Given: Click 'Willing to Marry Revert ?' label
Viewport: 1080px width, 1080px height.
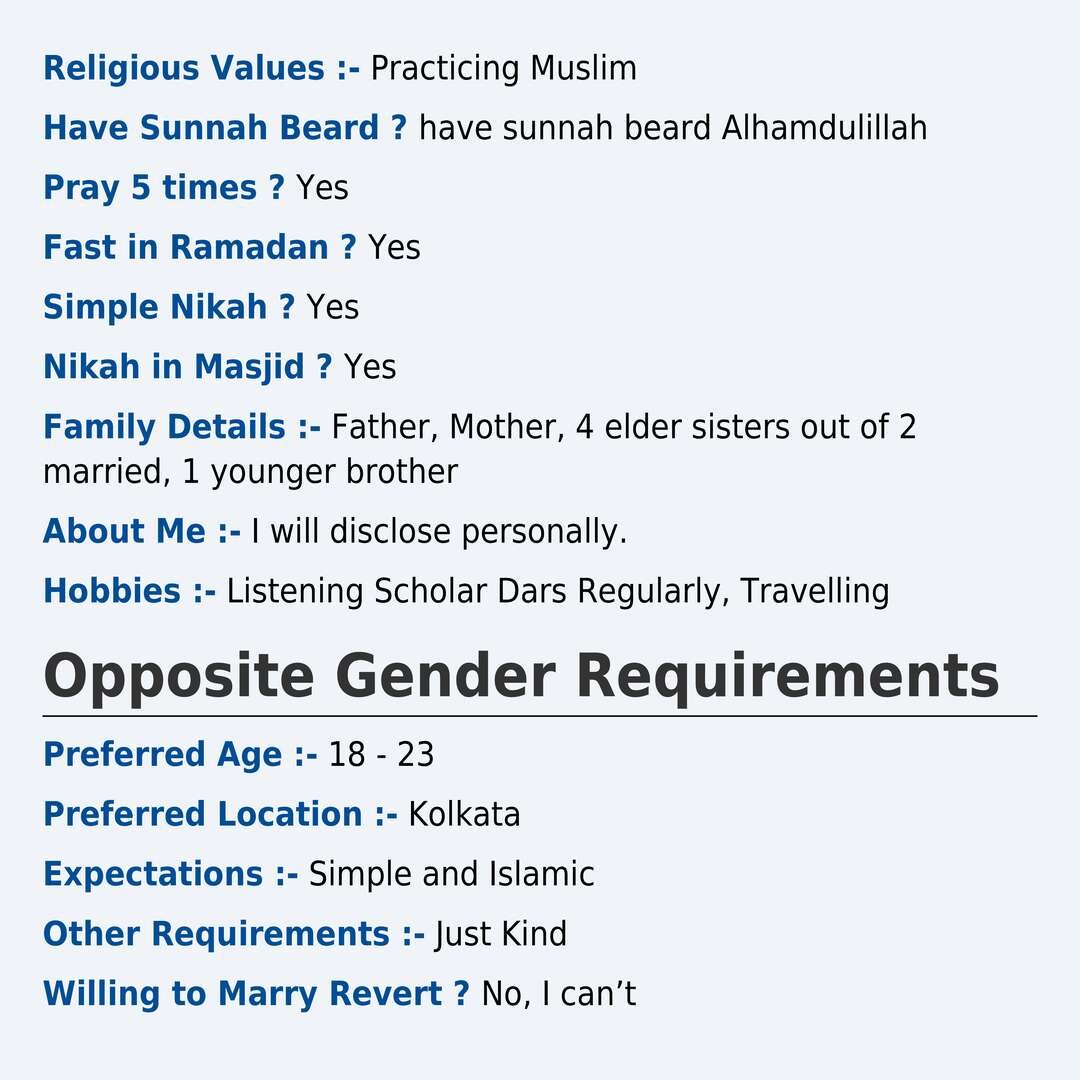Looking at the screenshot, I should click(256, 994).
